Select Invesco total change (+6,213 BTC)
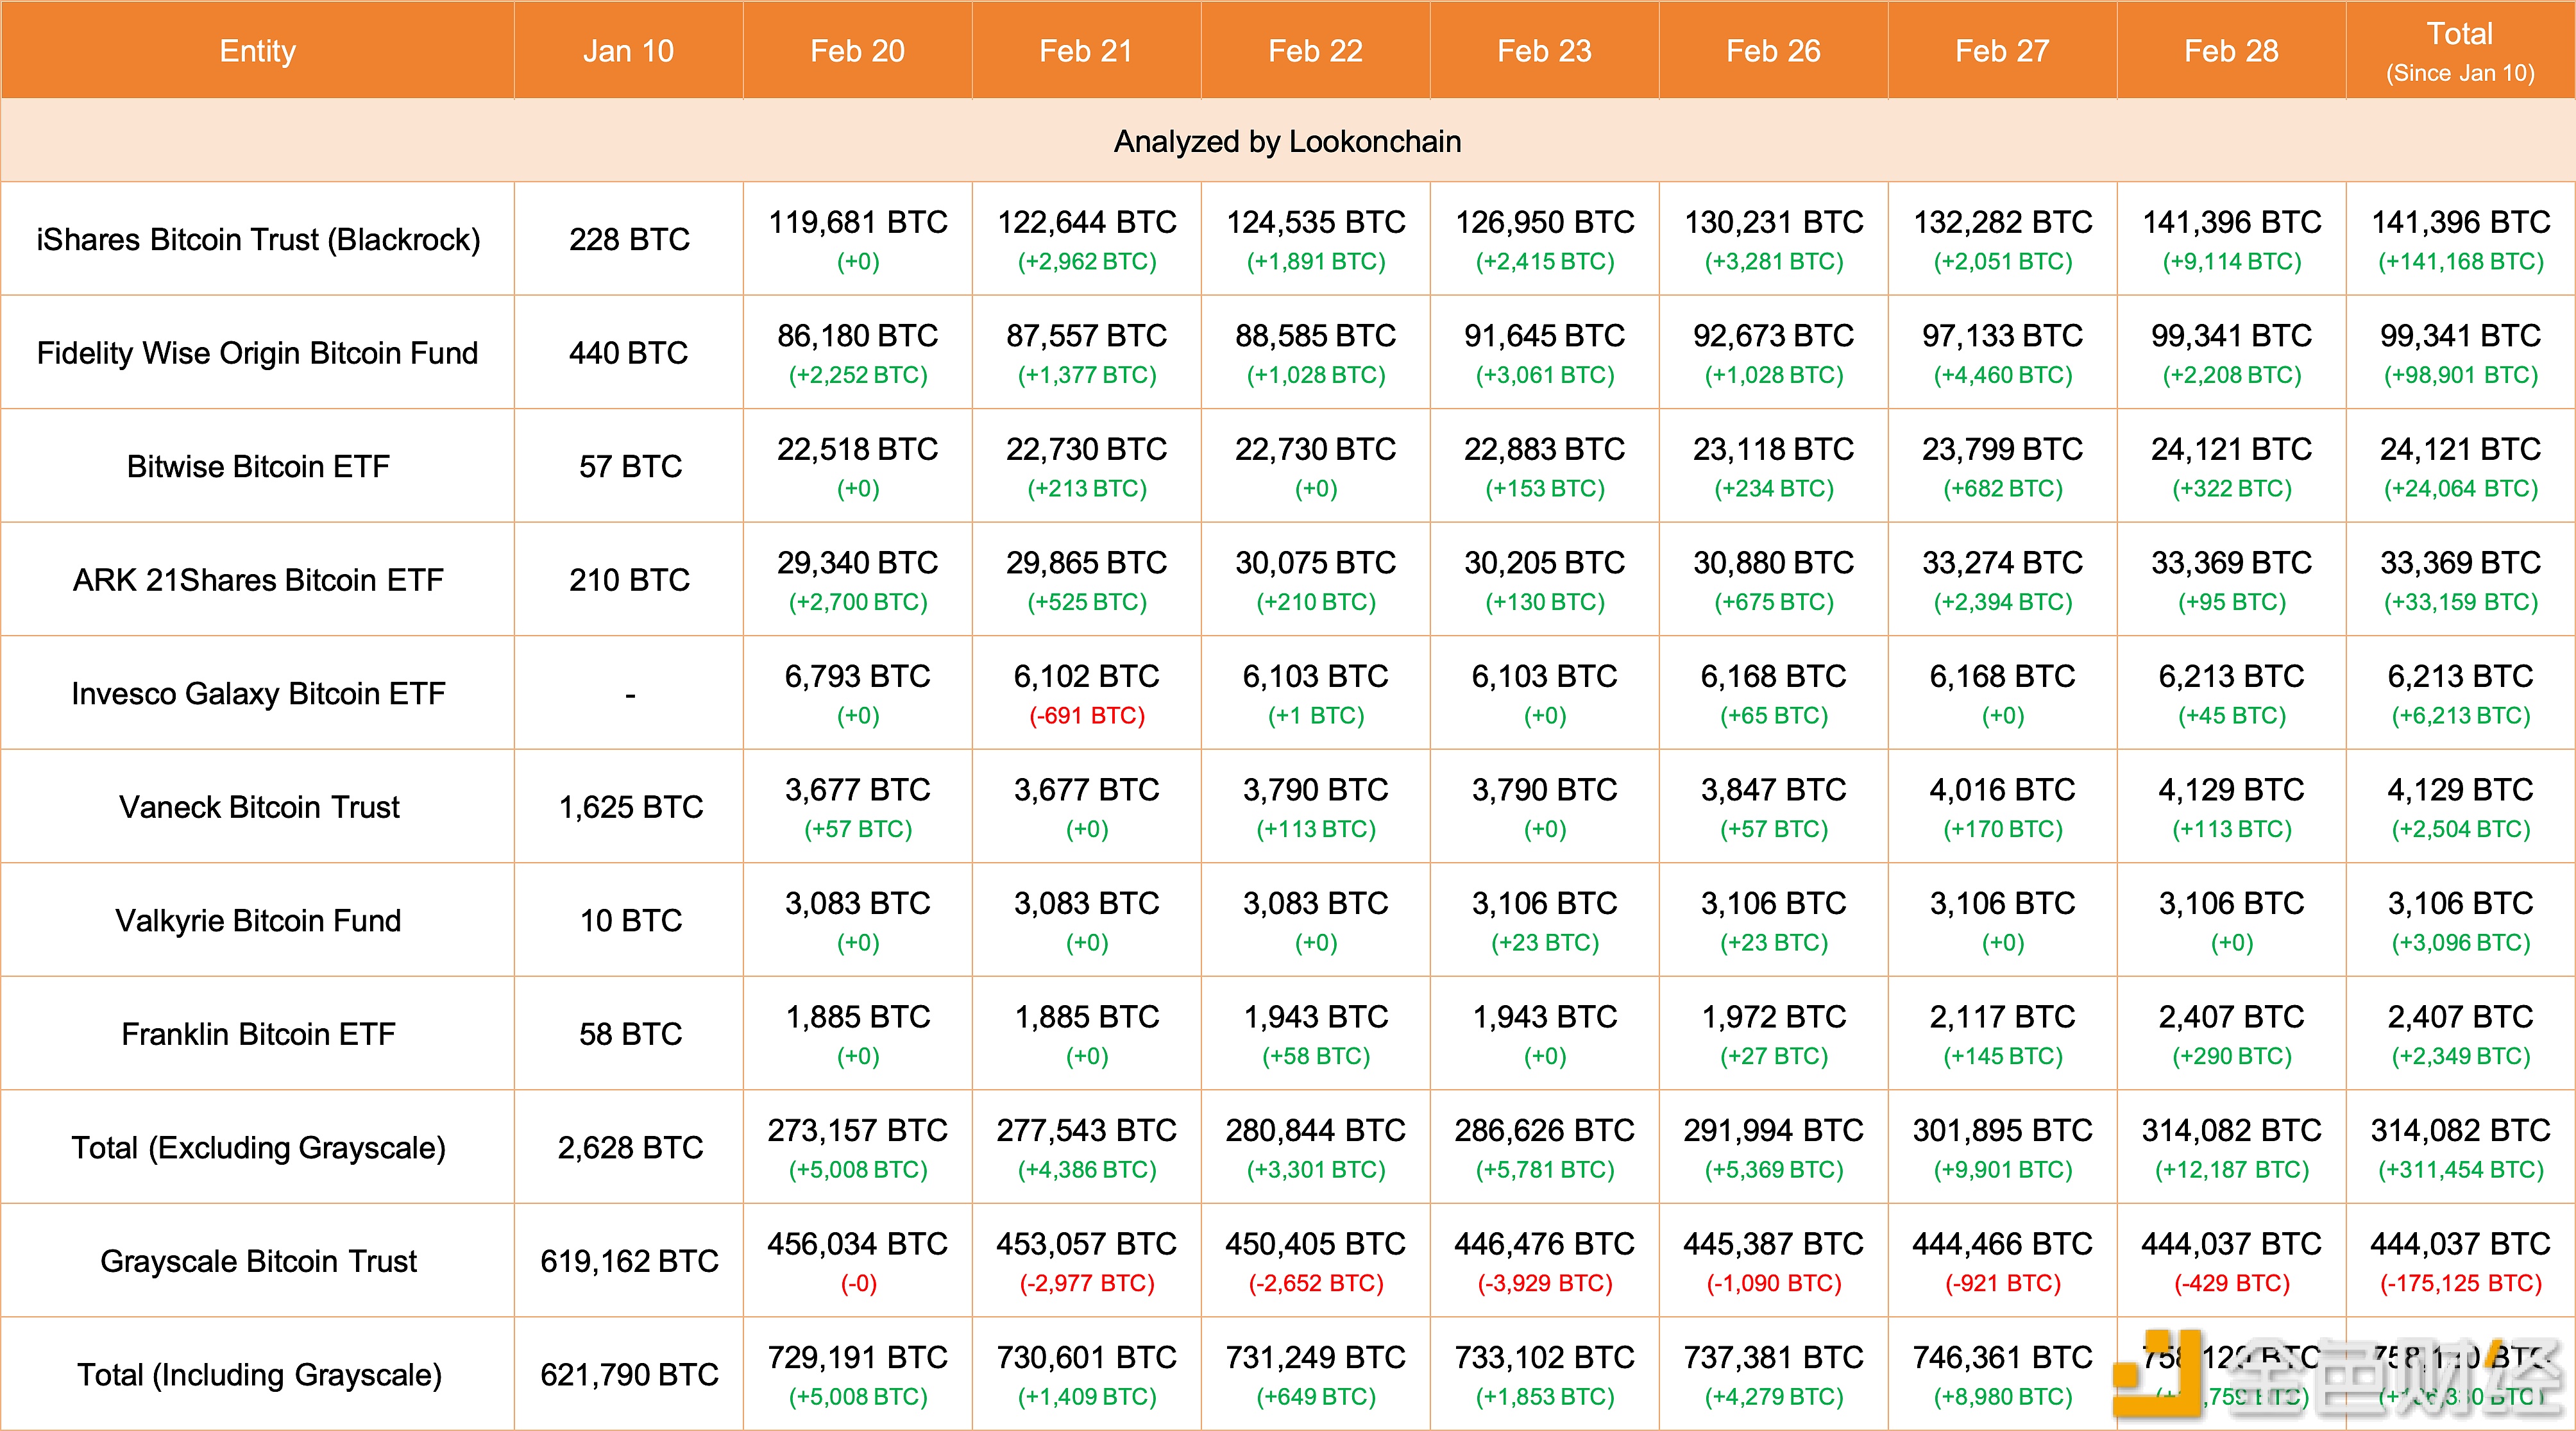Screen dimensions: 2576x1431 [2461, 716]
